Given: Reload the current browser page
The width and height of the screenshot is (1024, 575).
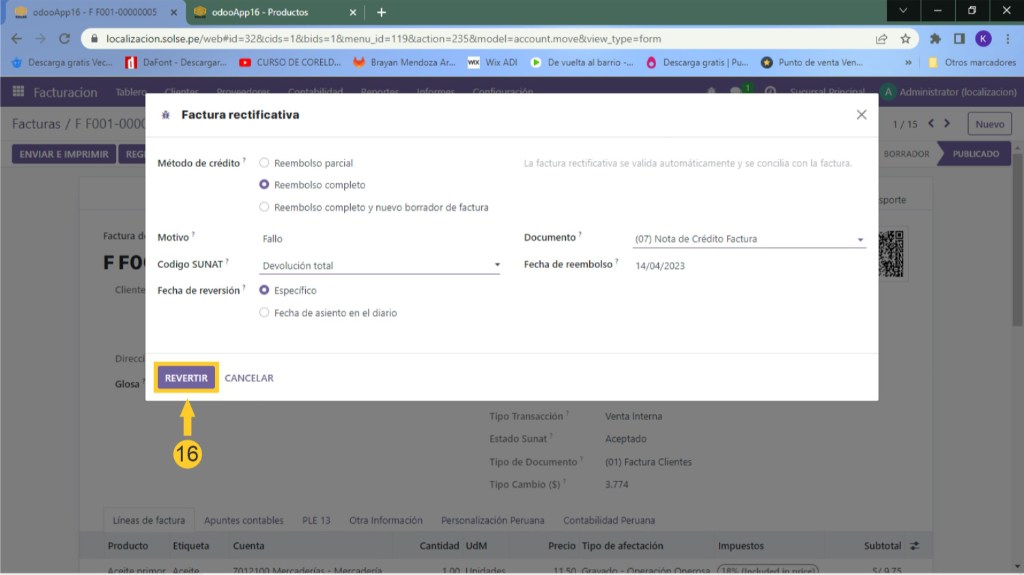Looking at the screenshot, I should click(x=65, y=38).
